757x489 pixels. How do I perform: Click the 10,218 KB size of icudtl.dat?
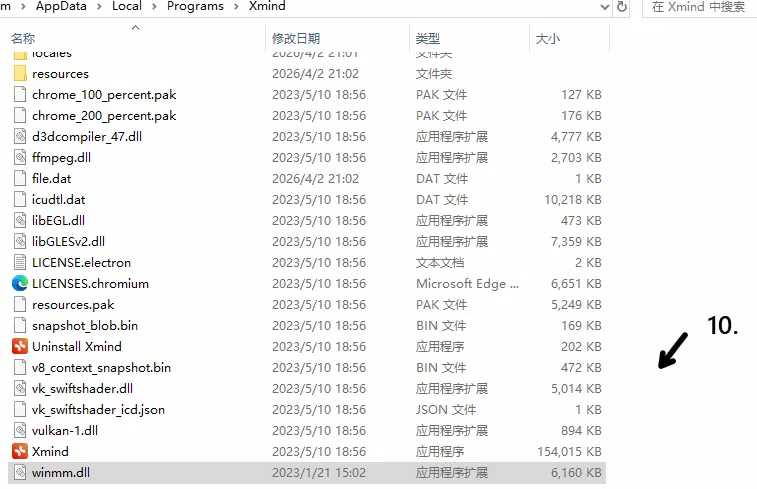(573, 200)
